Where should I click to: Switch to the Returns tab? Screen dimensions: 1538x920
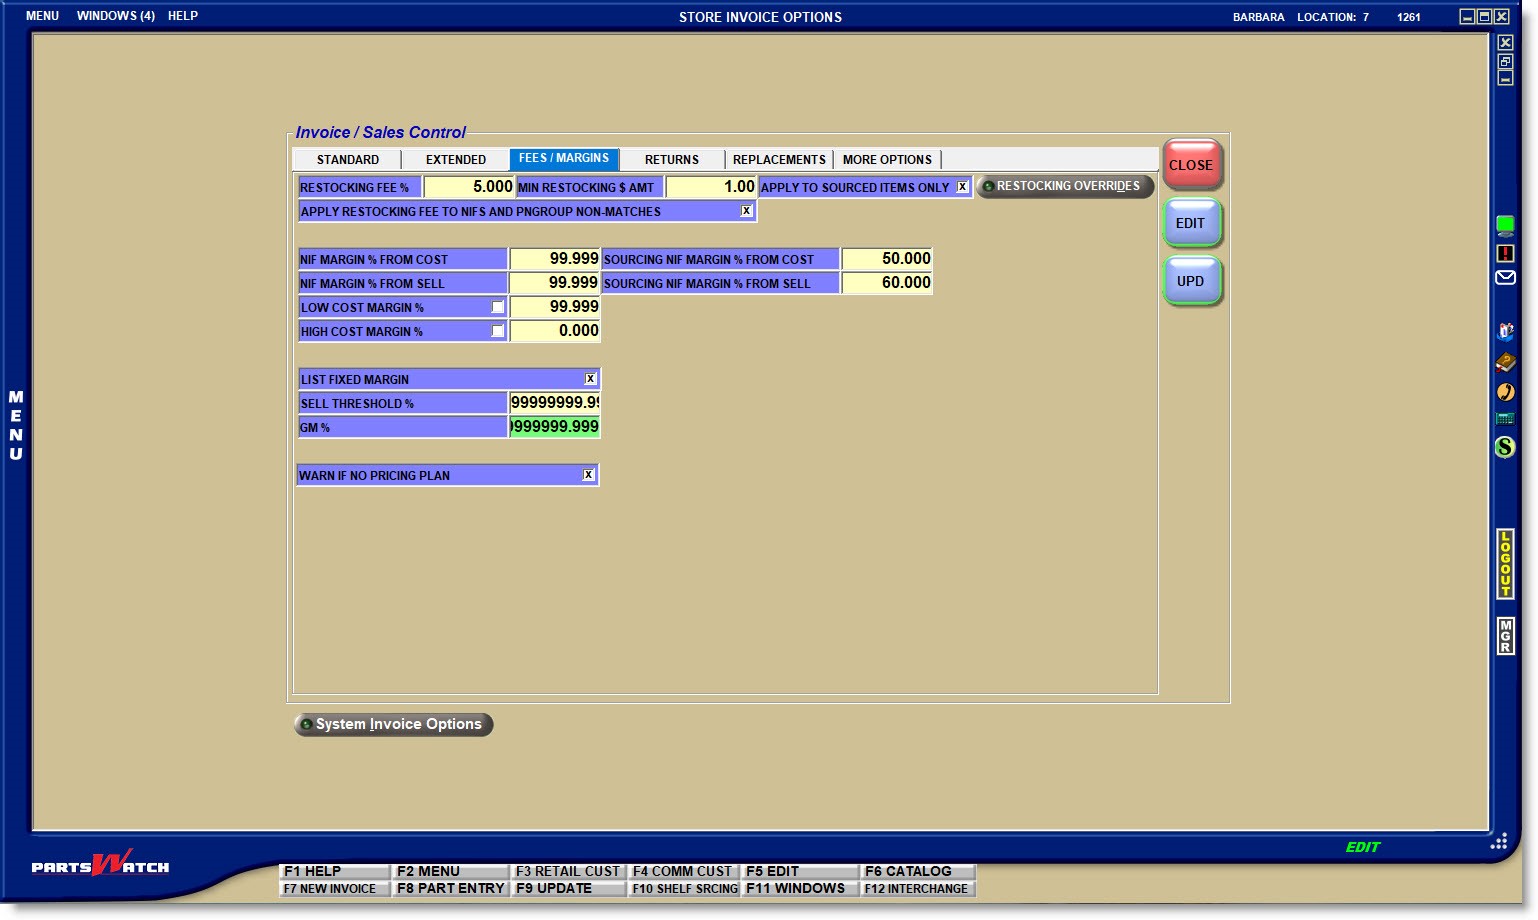tap(671, 160)
